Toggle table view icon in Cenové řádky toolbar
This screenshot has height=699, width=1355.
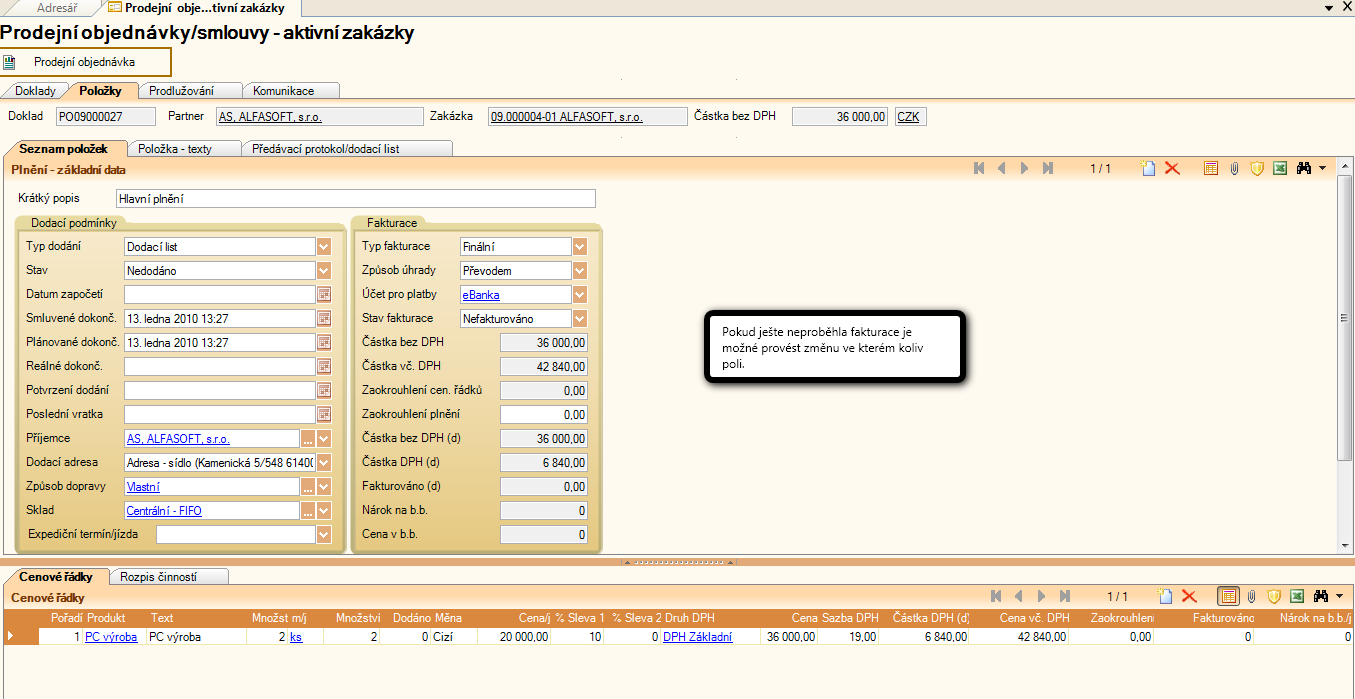point(1228,596)
